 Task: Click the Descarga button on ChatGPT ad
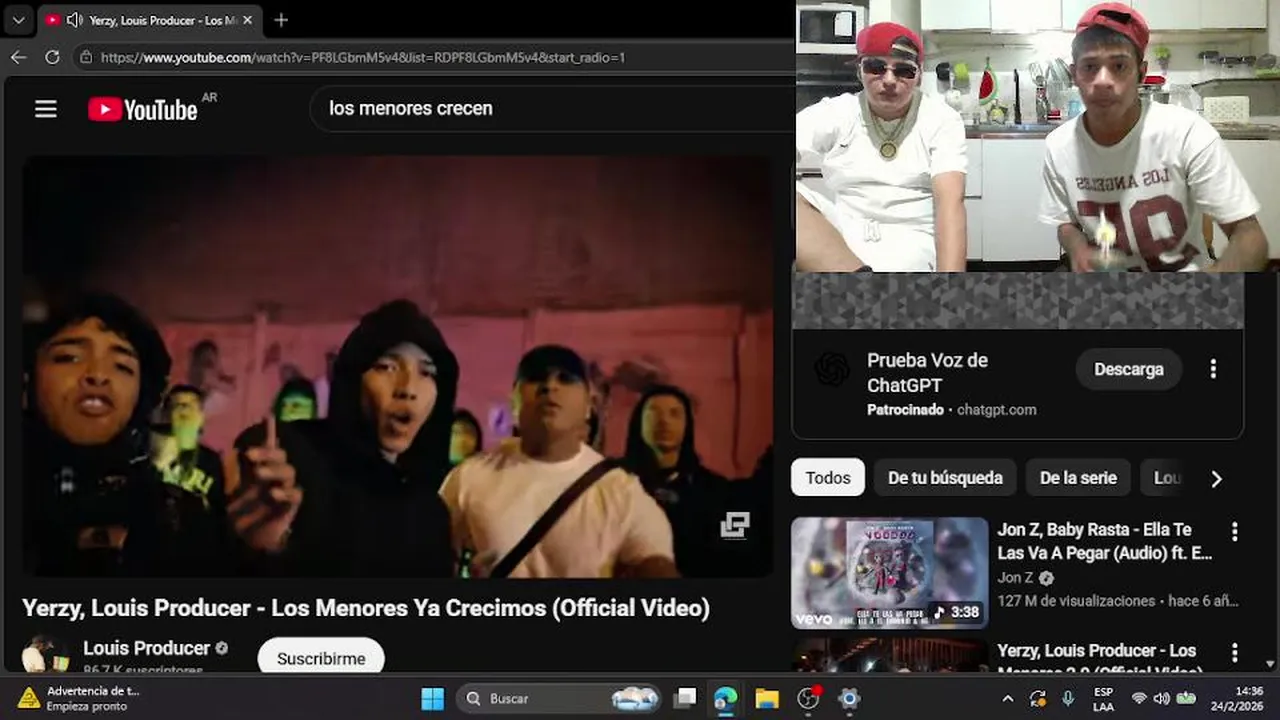click(1128, 369)
